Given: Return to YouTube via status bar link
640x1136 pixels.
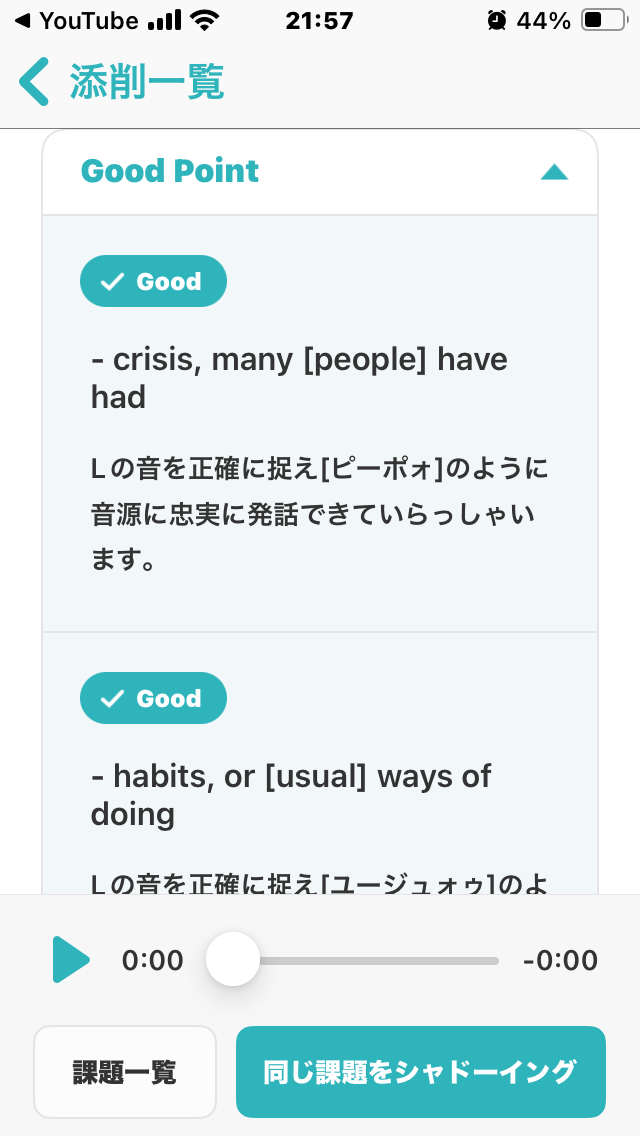Looking at the screenshot, I should [x=76, y=21].
